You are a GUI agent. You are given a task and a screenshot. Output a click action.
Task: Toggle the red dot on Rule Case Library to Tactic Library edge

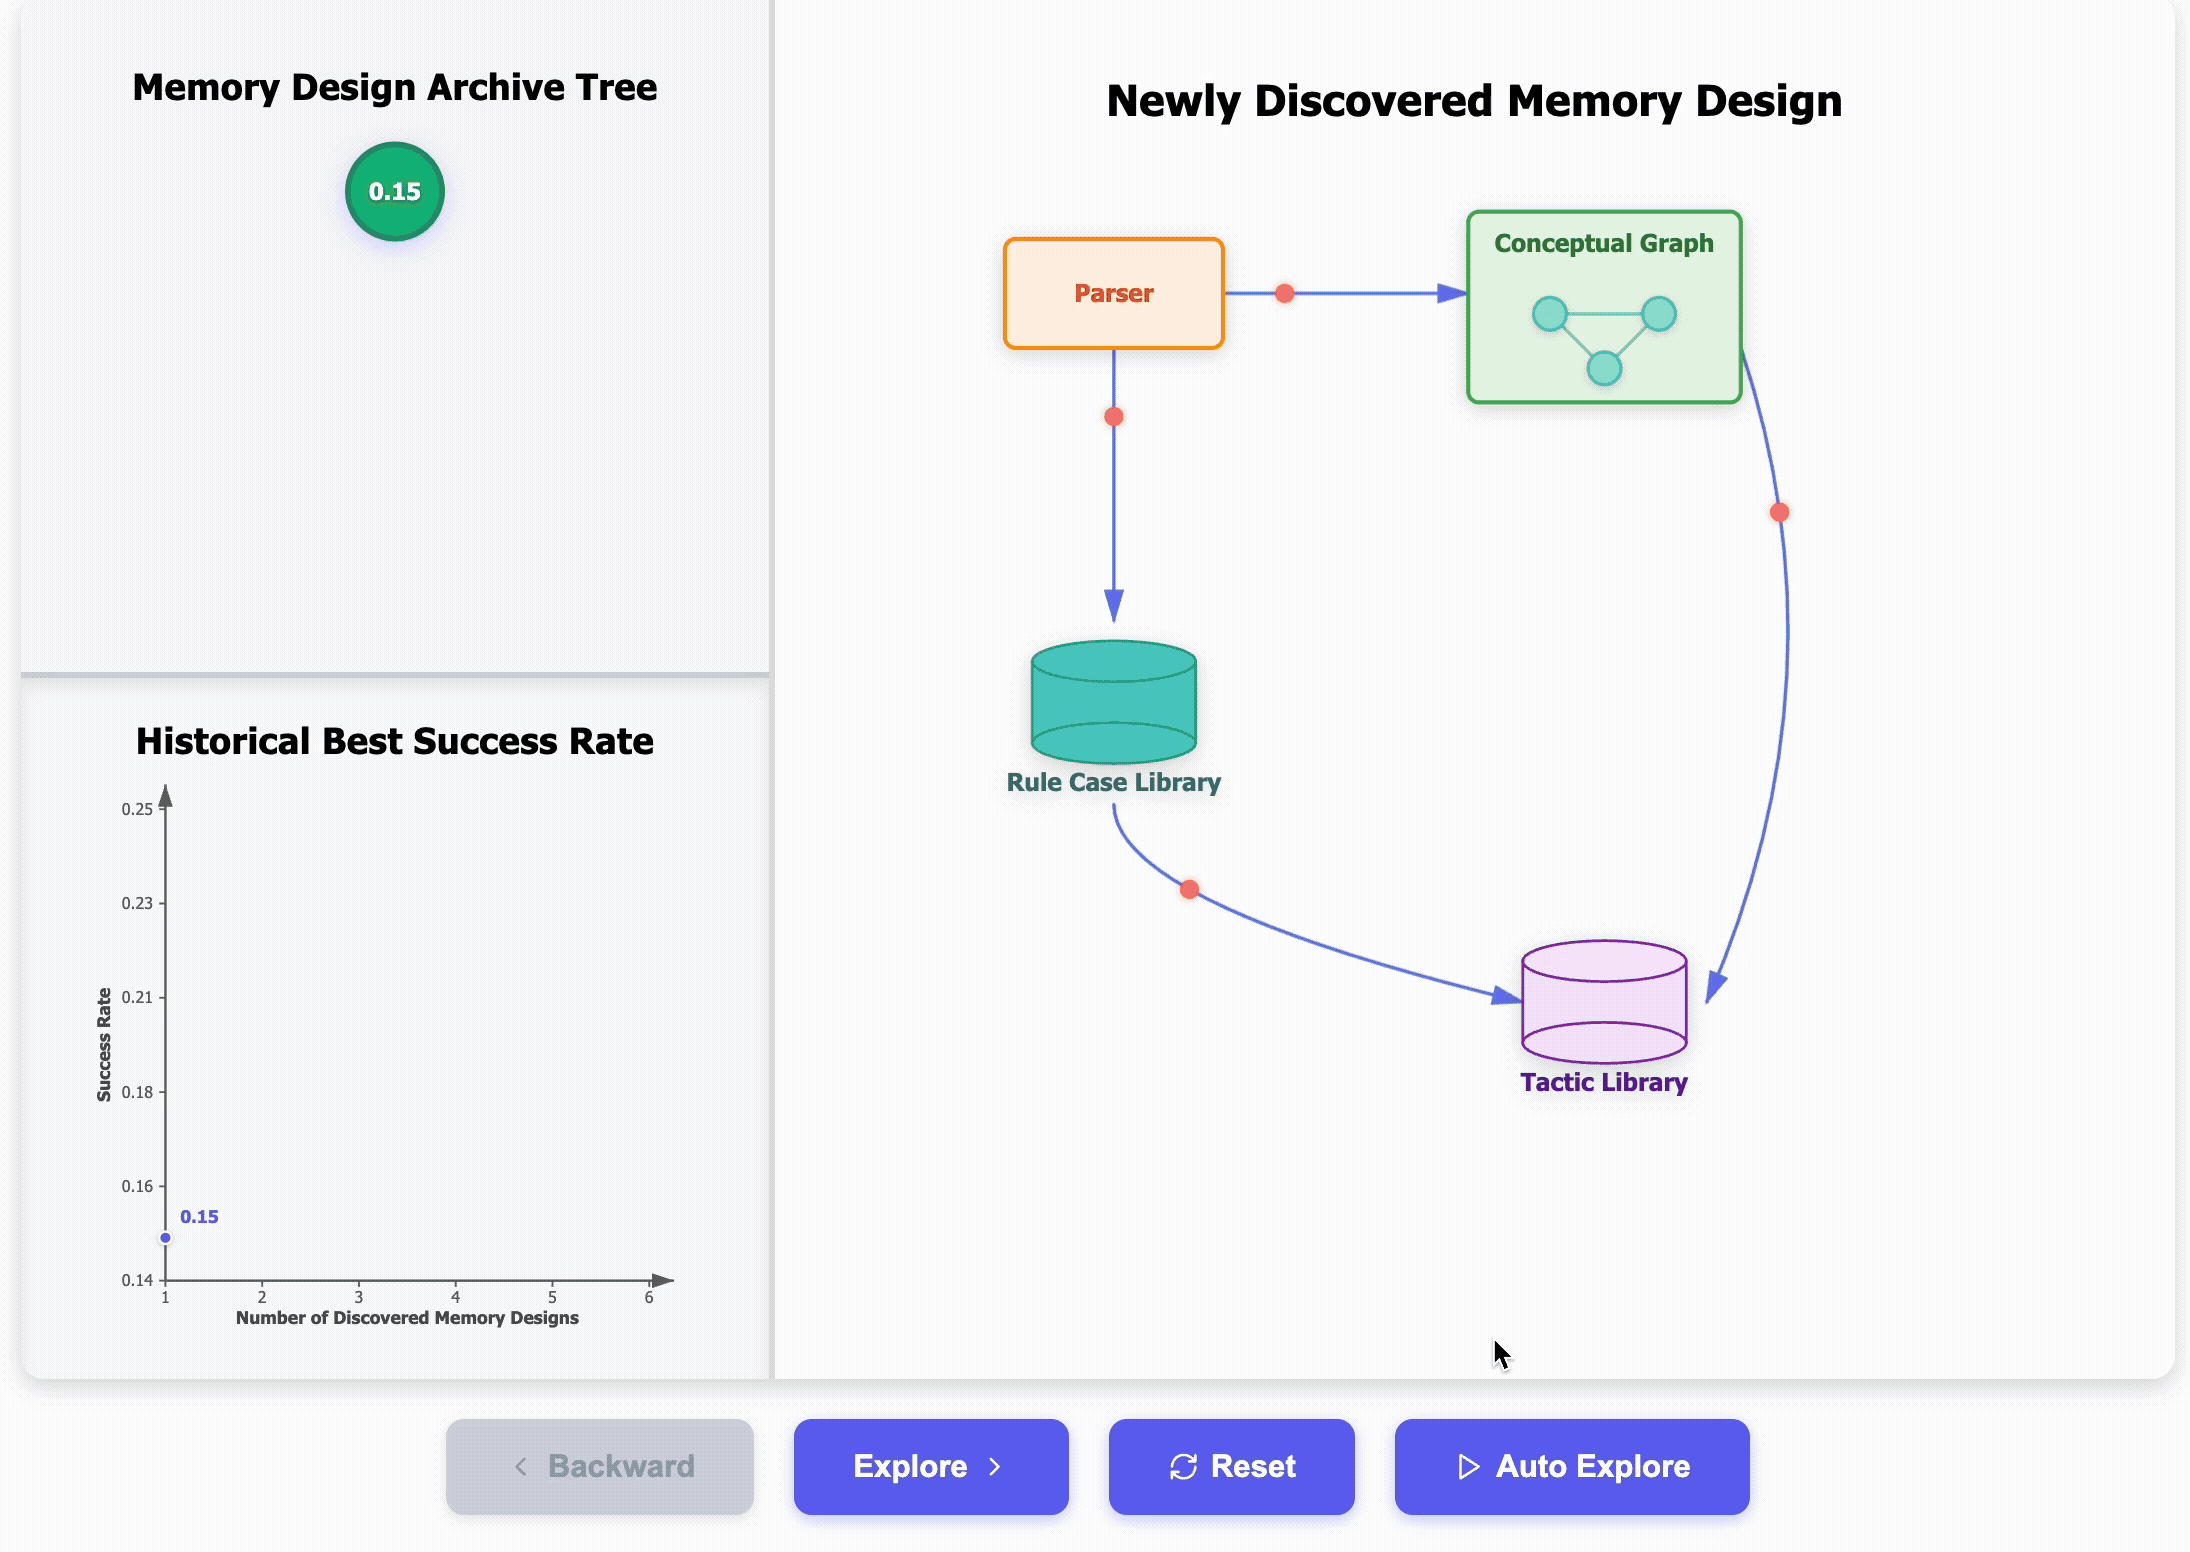point(1188,889)
